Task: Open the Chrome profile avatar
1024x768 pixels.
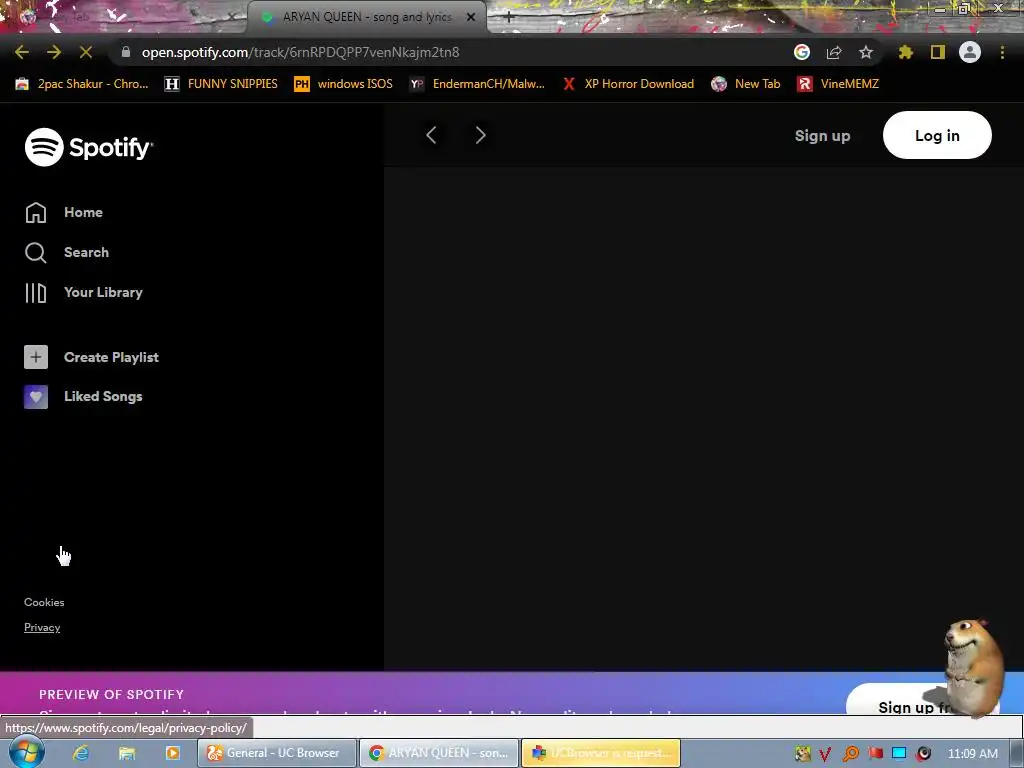Action: click(970, 52)
